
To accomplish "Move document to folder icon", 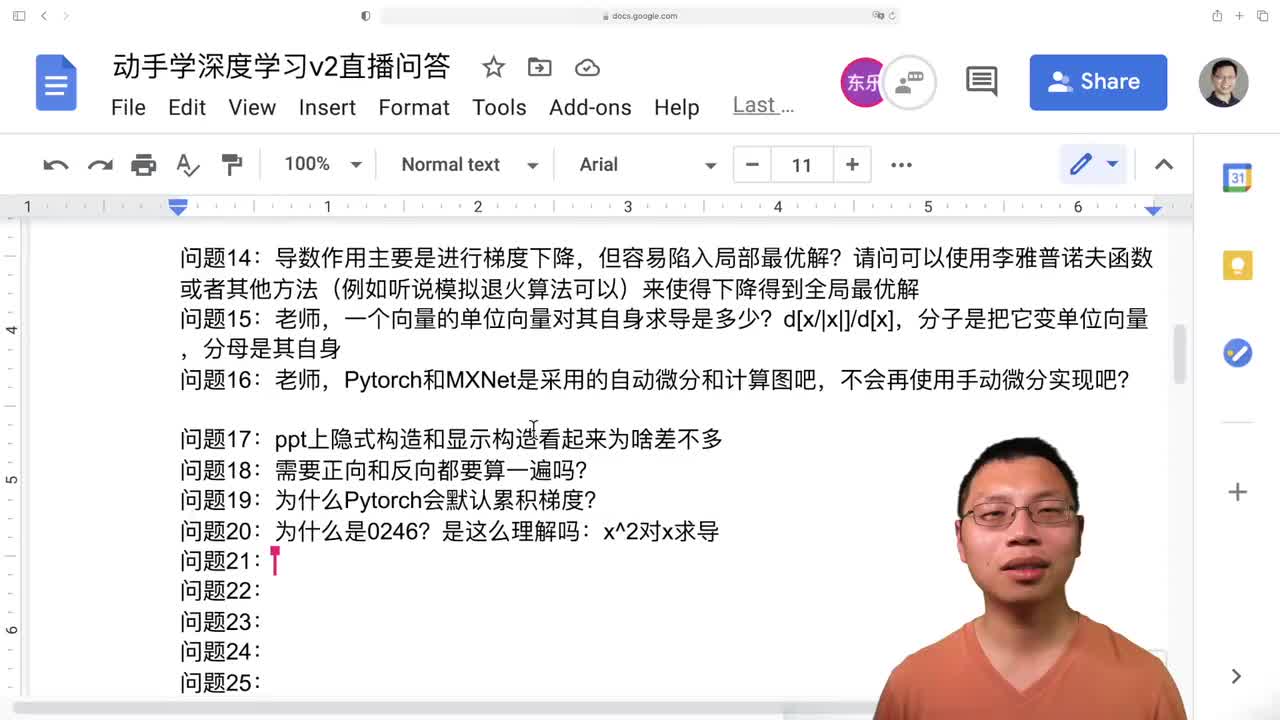I will point(540,67).
